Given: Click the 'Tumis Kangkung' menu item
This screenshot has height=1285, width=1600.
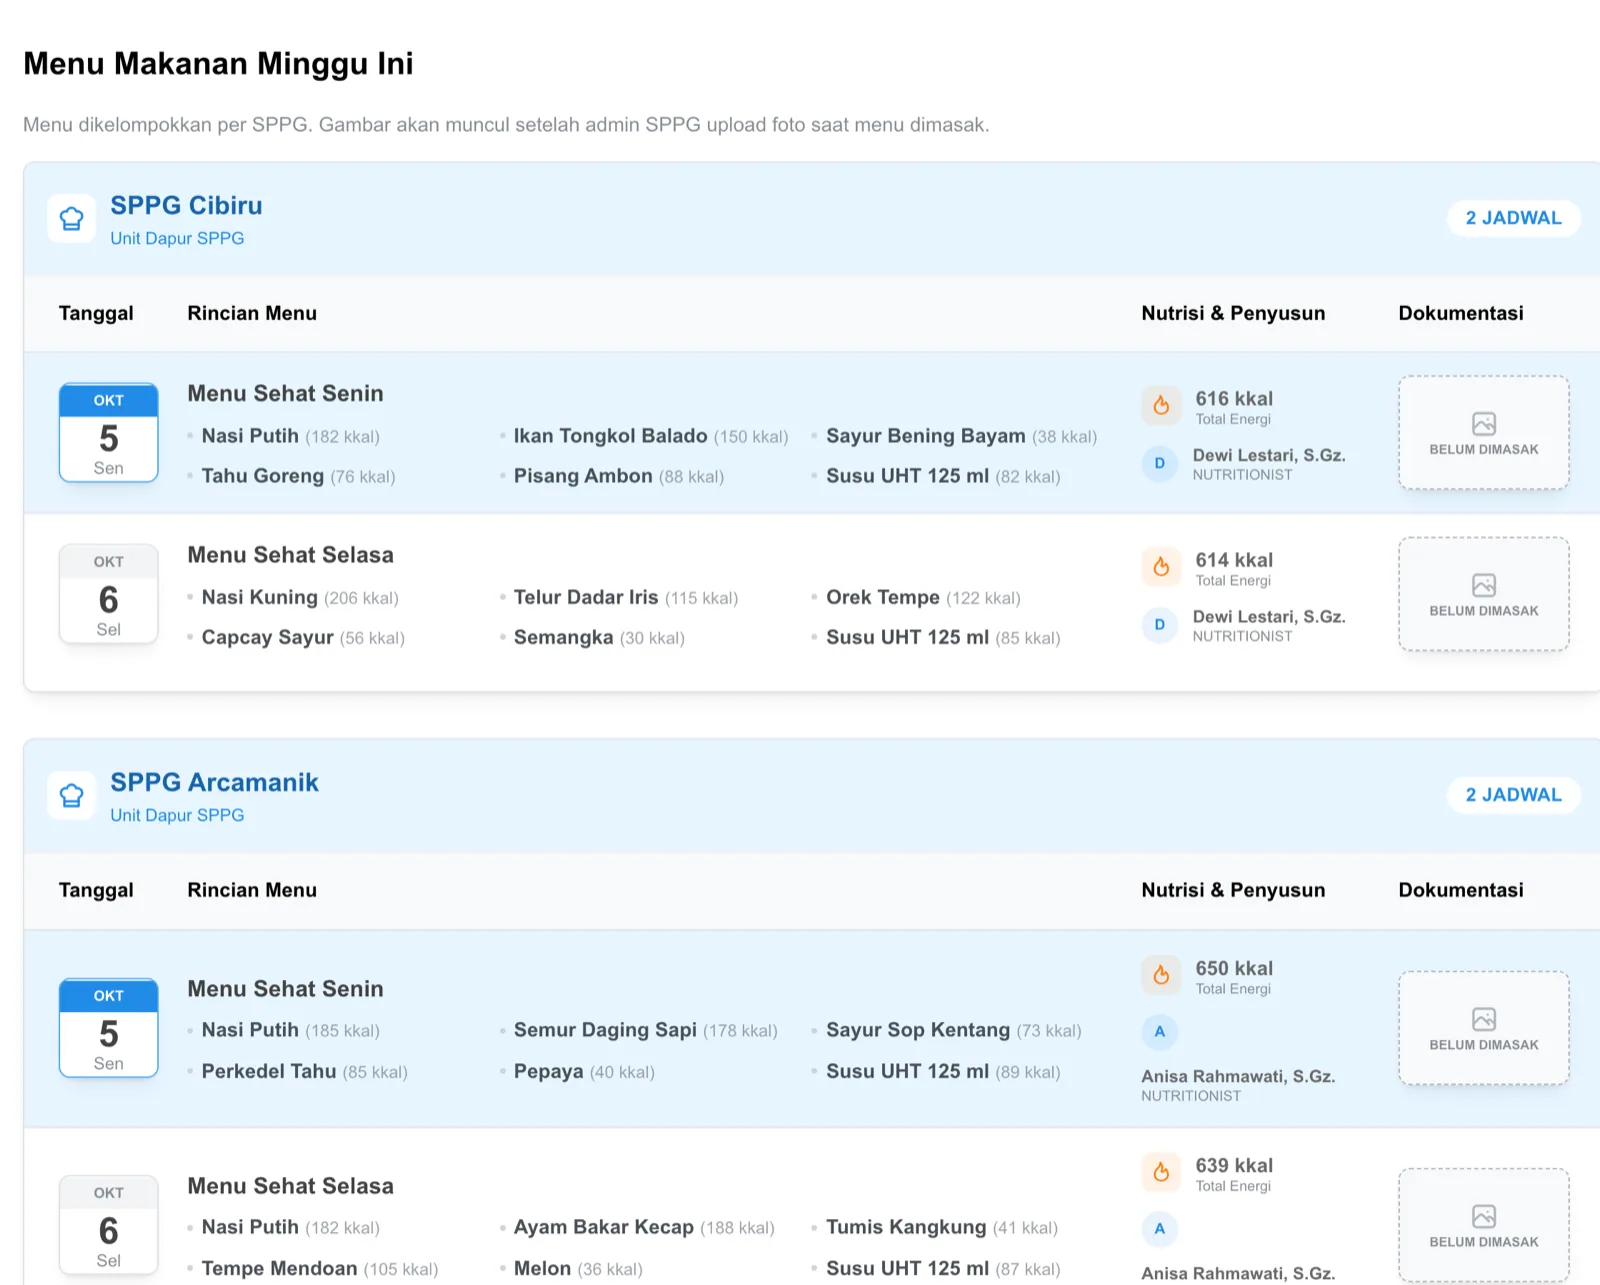Looking at the screenshot, I should coord(906,1227).
